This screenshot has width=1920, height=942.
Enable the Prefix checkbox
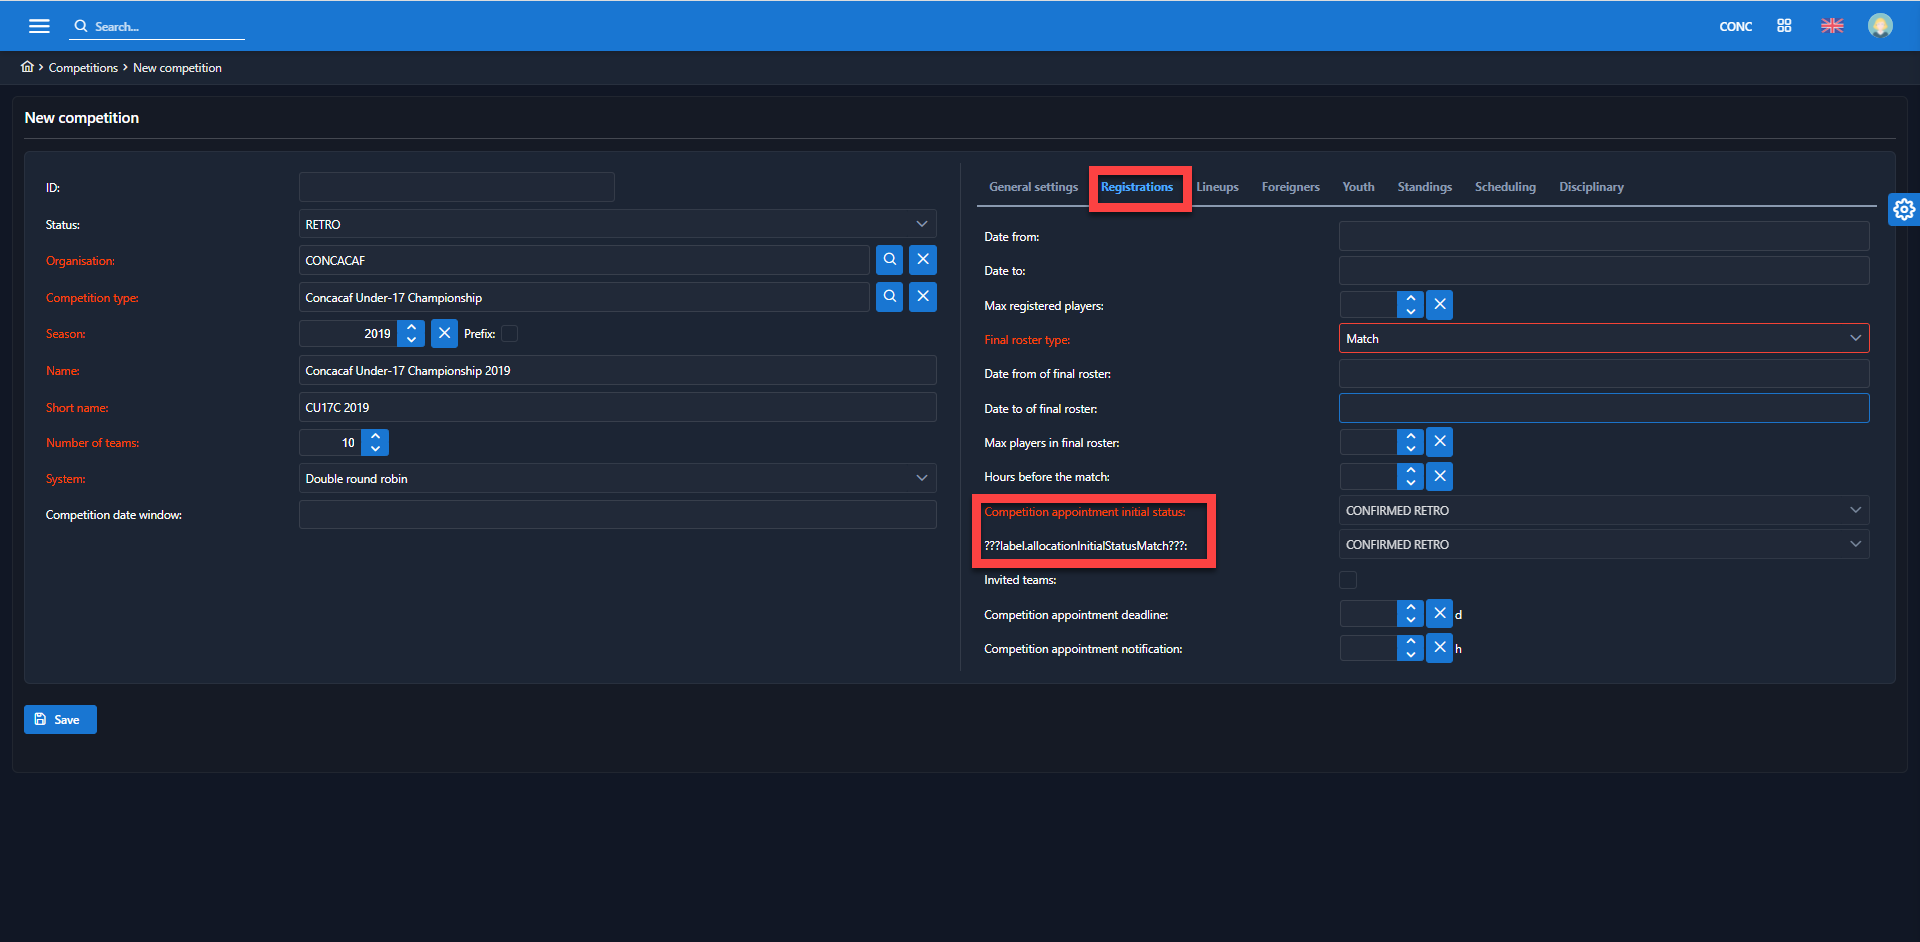click(510, 334)
